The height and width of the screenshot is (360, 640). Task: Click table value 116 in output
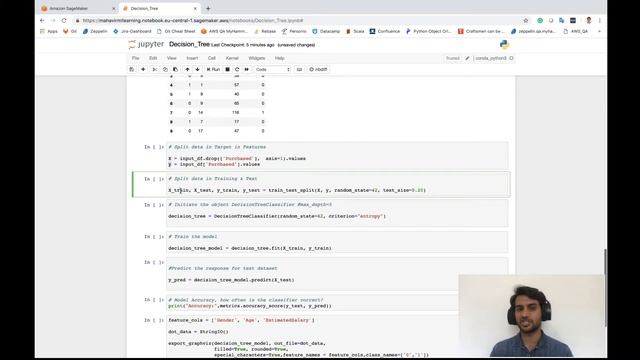pyautogui.click(x=236, y=113)
